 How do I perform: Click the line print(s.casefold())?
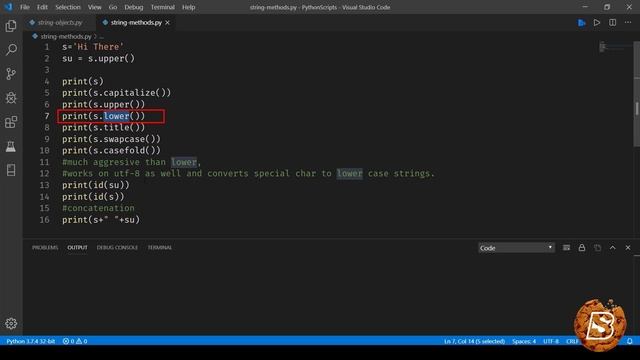(x=111, y=150)
